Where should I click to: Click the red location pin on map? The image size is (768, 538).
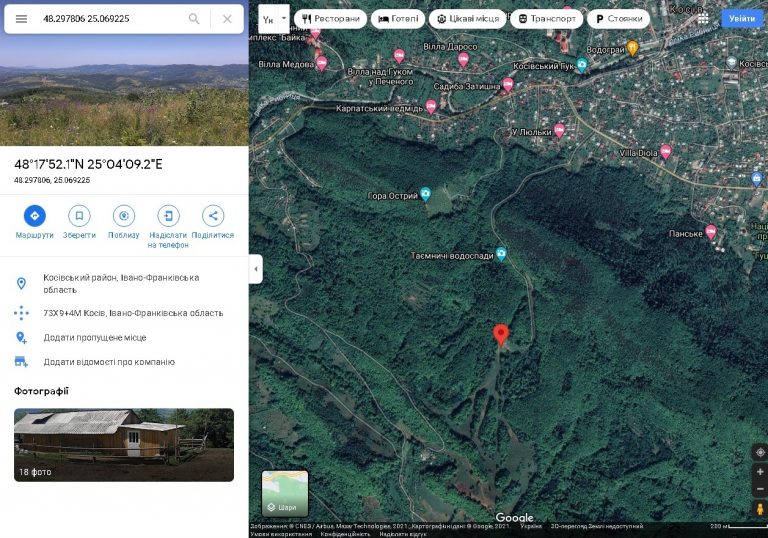click(501, 336)
